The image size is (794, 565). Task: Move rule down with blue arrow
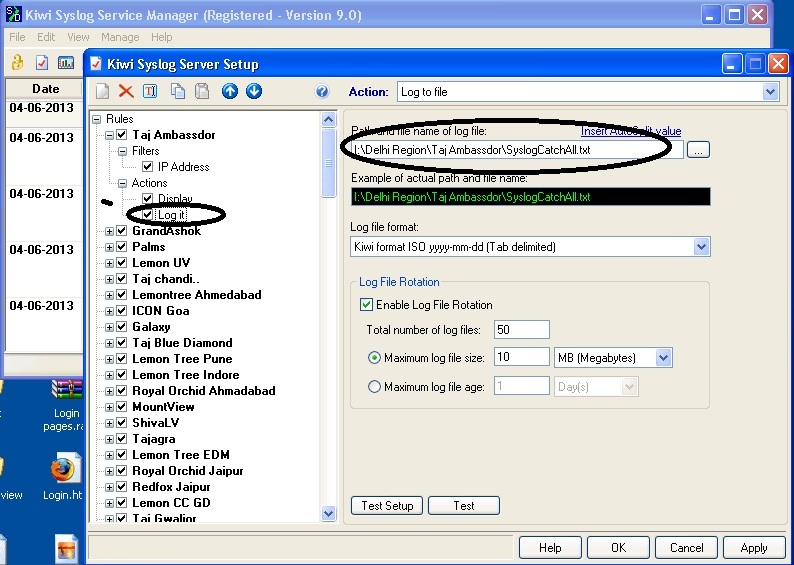(x=254, y=91)
